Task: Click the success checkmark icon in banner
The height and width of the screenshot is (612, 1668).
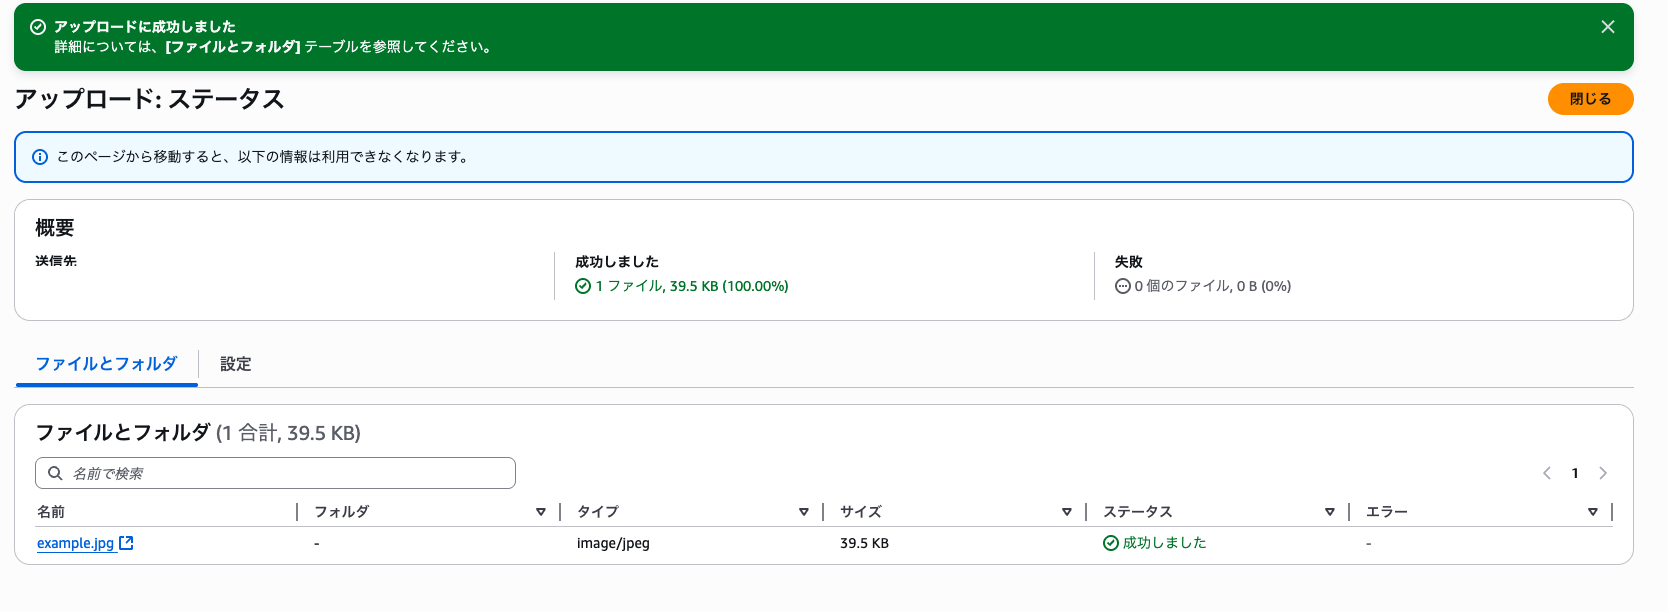Action: point(38,27)
